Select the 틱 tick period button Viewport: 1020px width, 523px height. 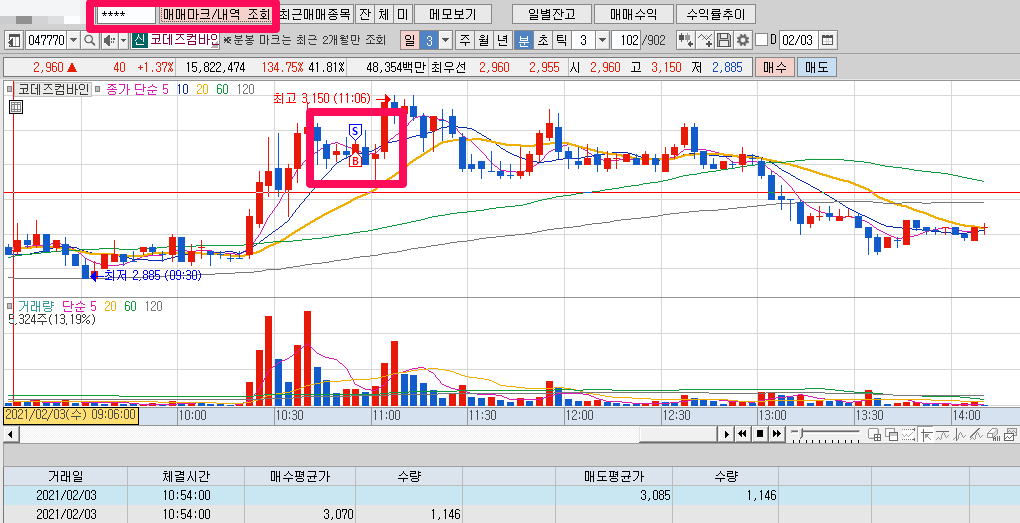pos(561,40)
